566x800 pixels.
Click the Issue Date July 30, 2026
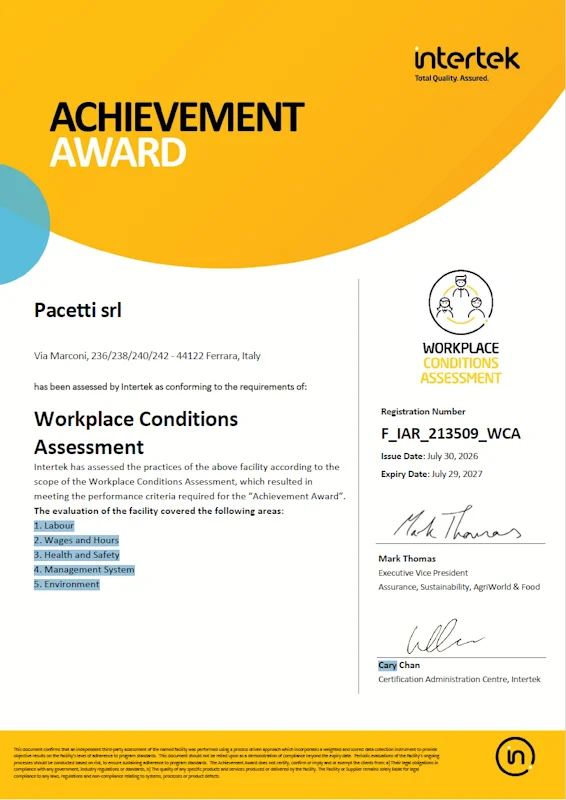430,456
